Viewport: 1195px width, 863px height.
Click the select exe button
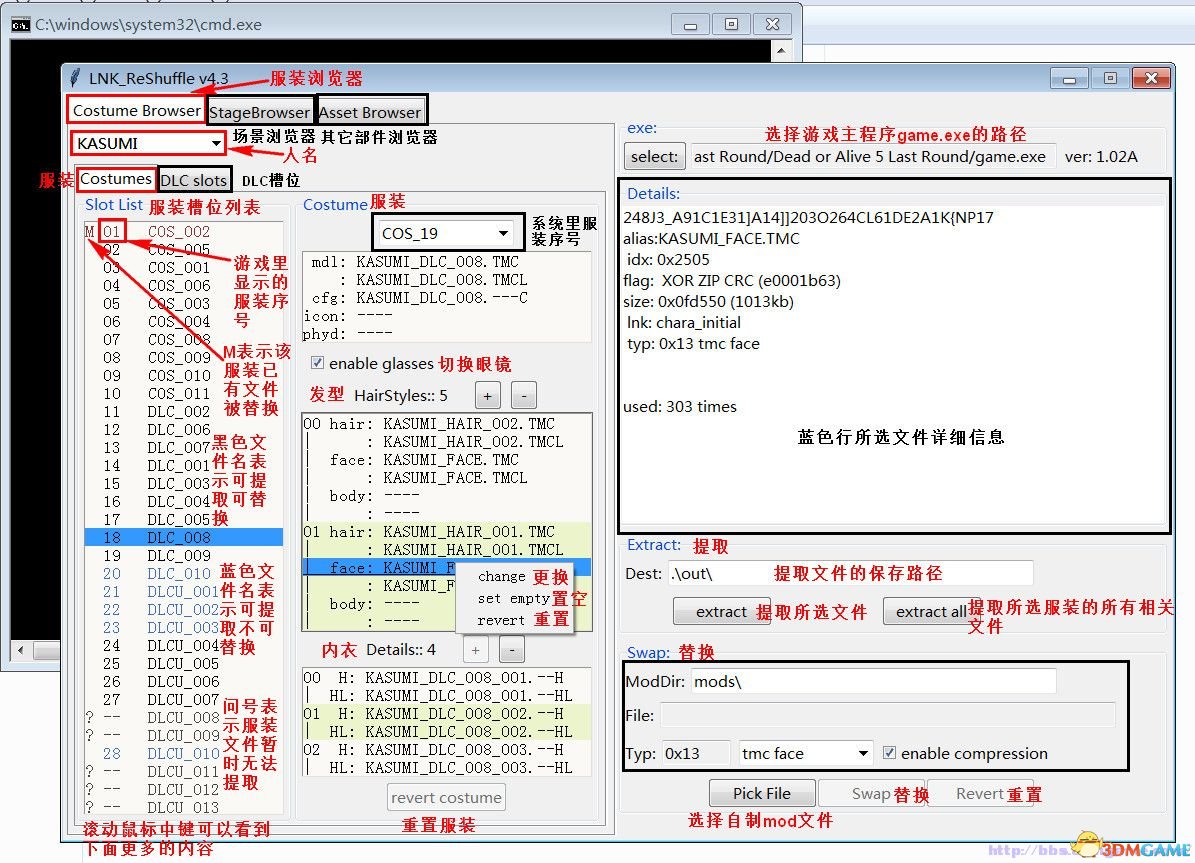[654, 156]
